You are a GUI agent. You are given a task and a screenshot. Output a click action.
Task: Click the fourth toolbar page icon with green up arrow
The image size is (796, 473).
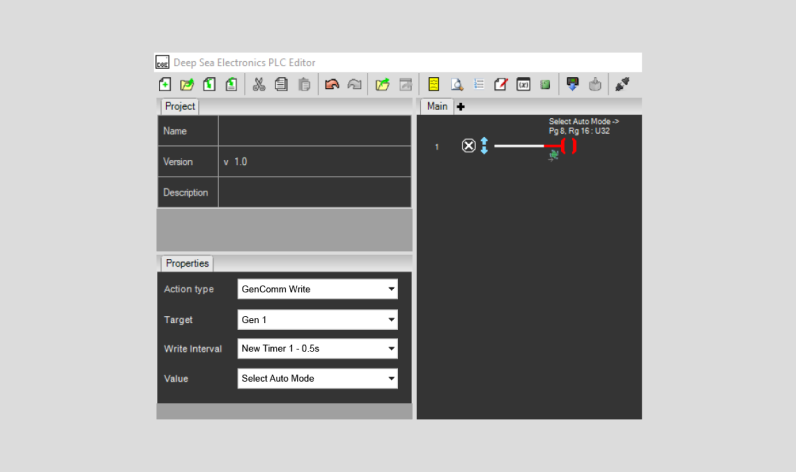231,84
